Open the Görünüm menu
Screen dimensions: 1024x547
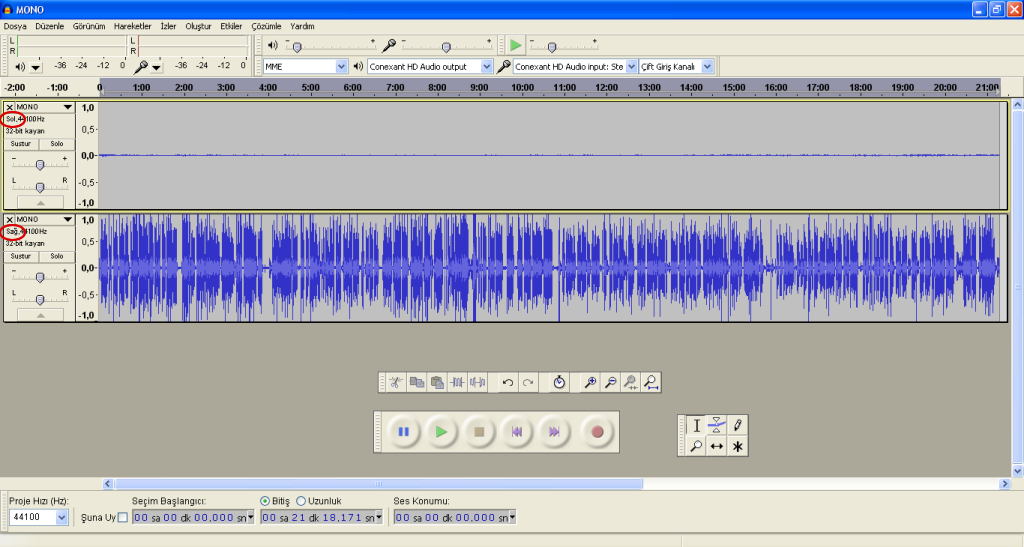(x=89, y=27)
